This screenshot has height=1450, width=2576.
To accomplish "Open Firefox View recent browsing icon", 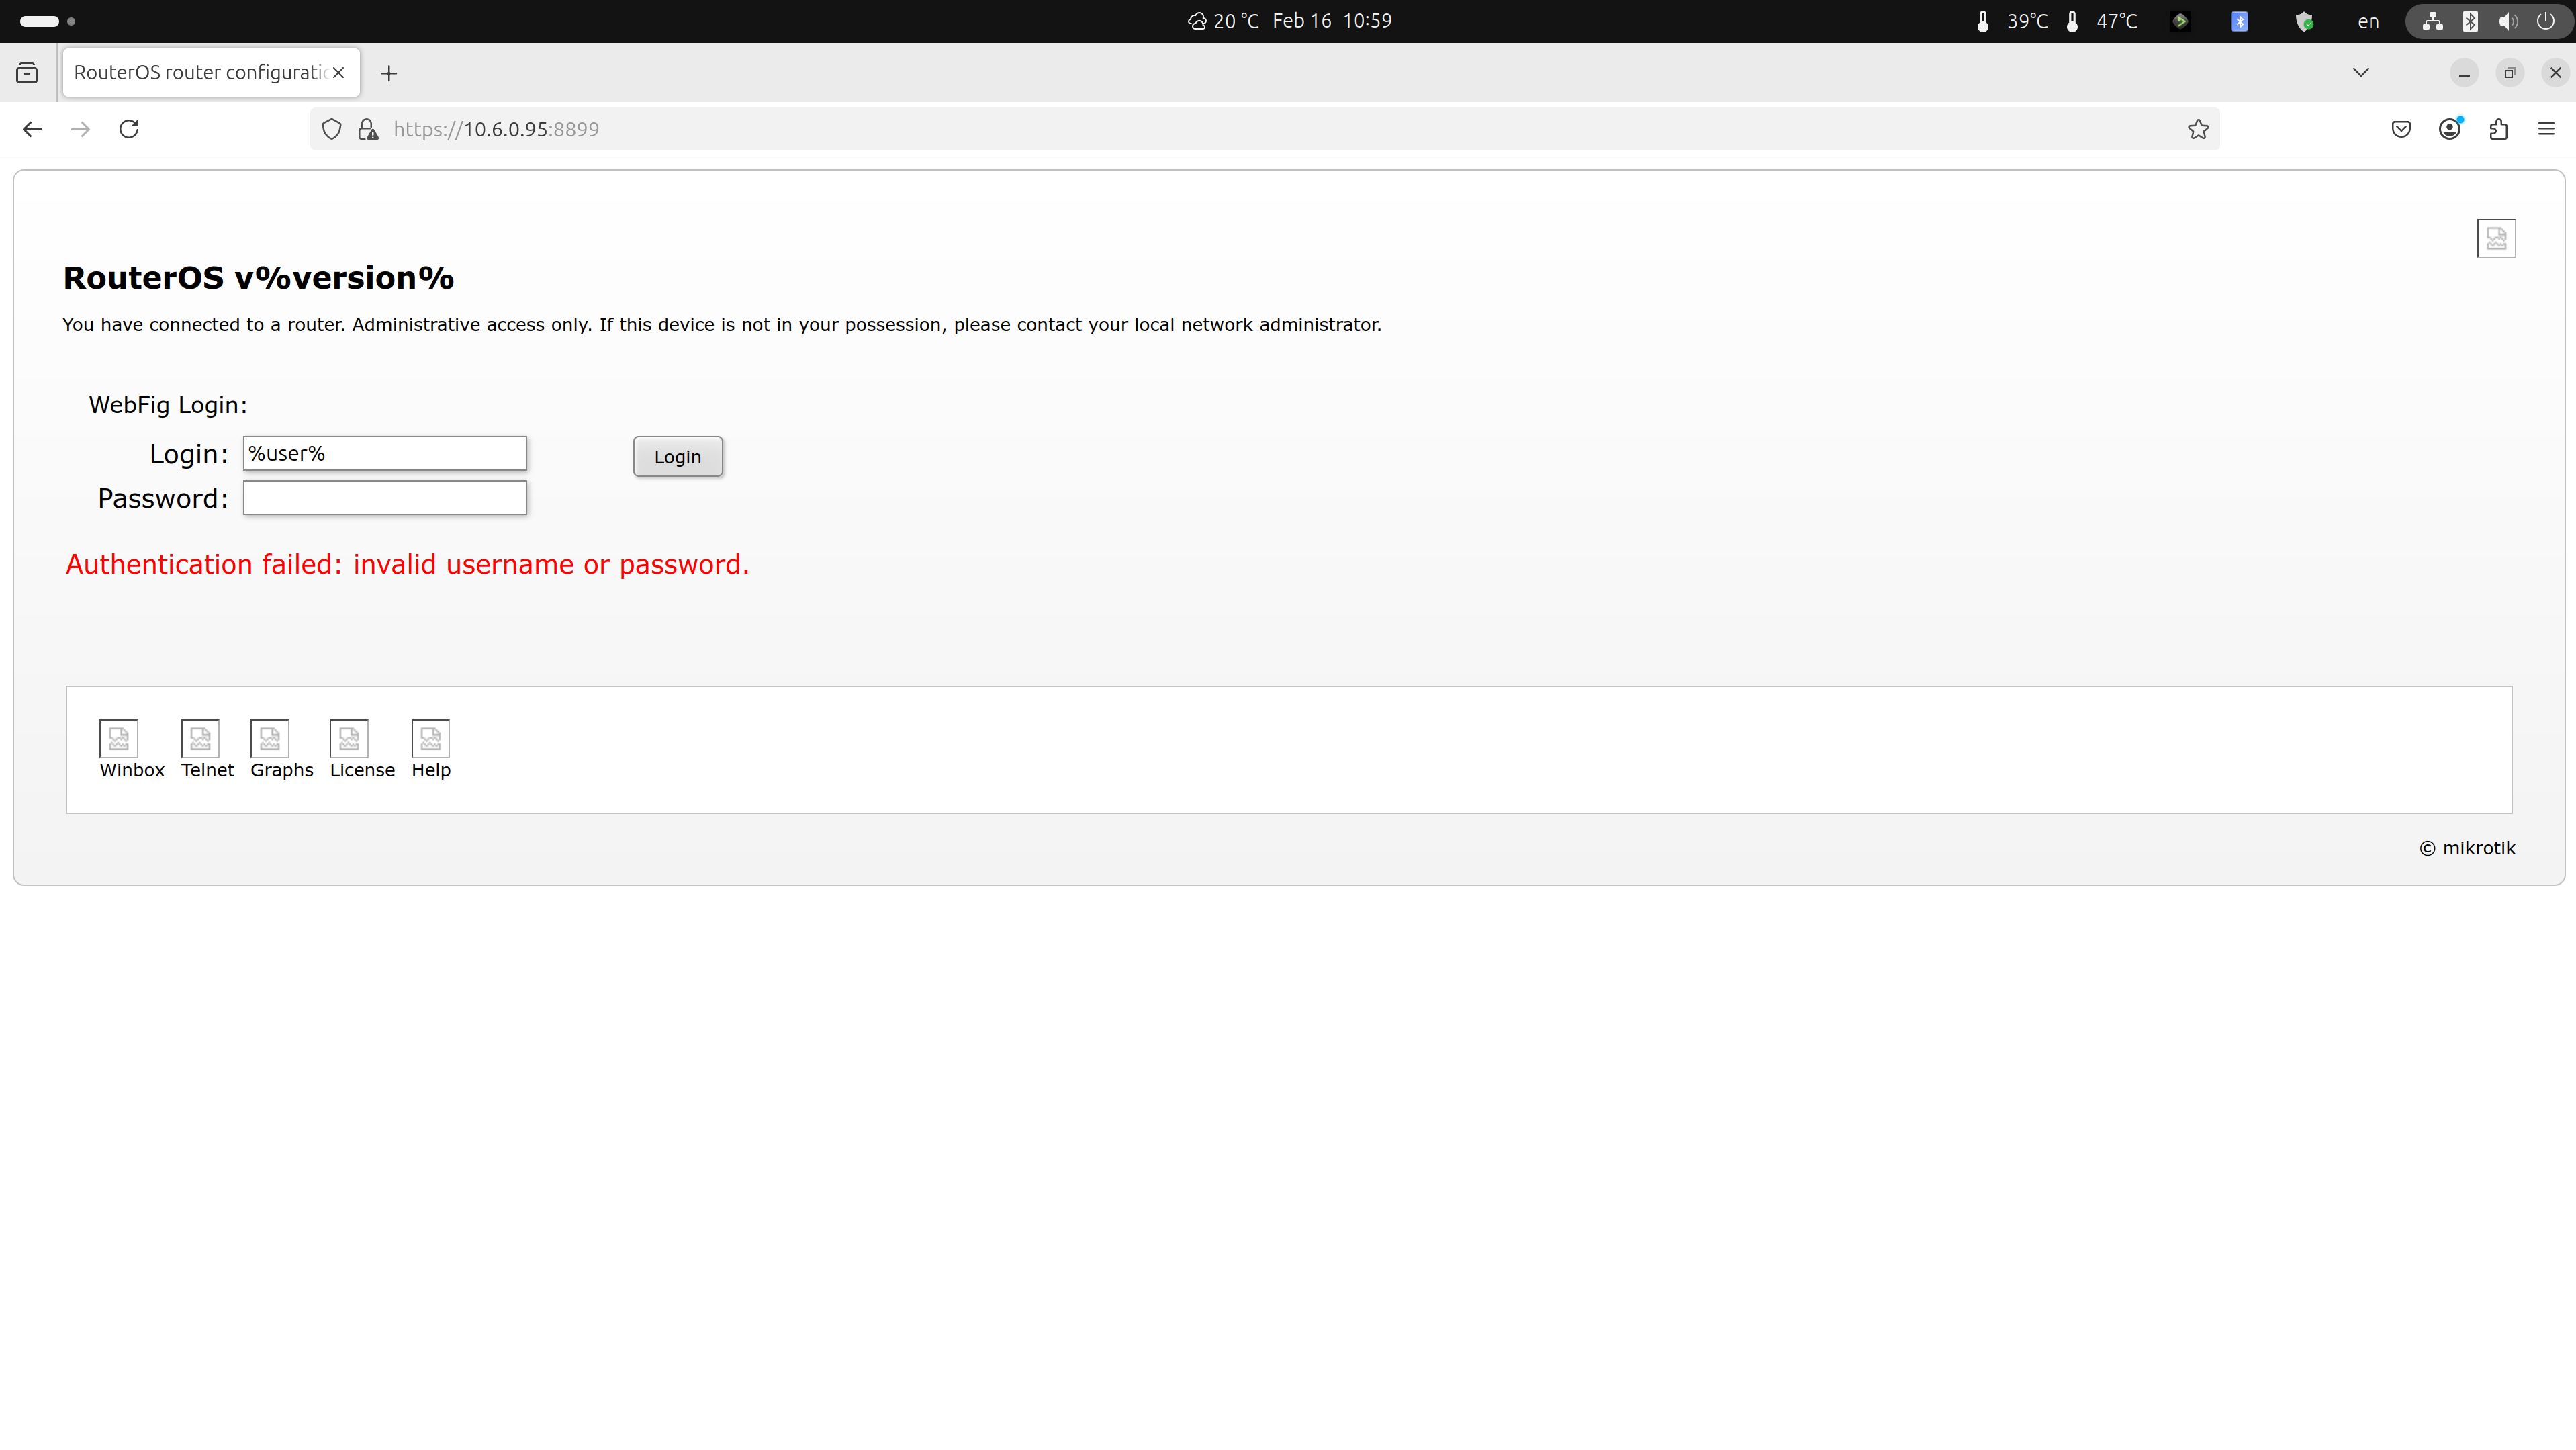I will click(x=27, y=73).
